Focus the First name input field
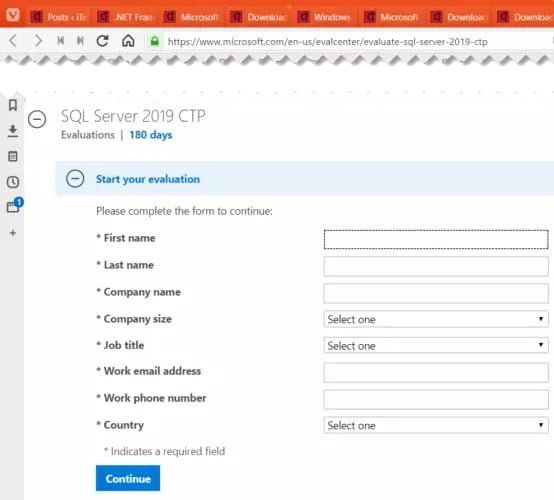The image size is (554, 500). [436, 239]
